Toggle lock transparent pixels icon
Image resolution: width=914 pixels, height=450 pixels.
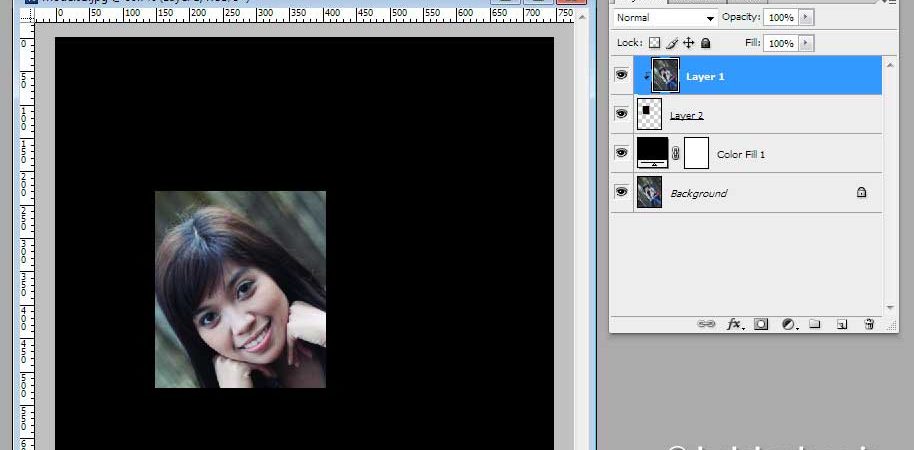click(x=655, y=43)
